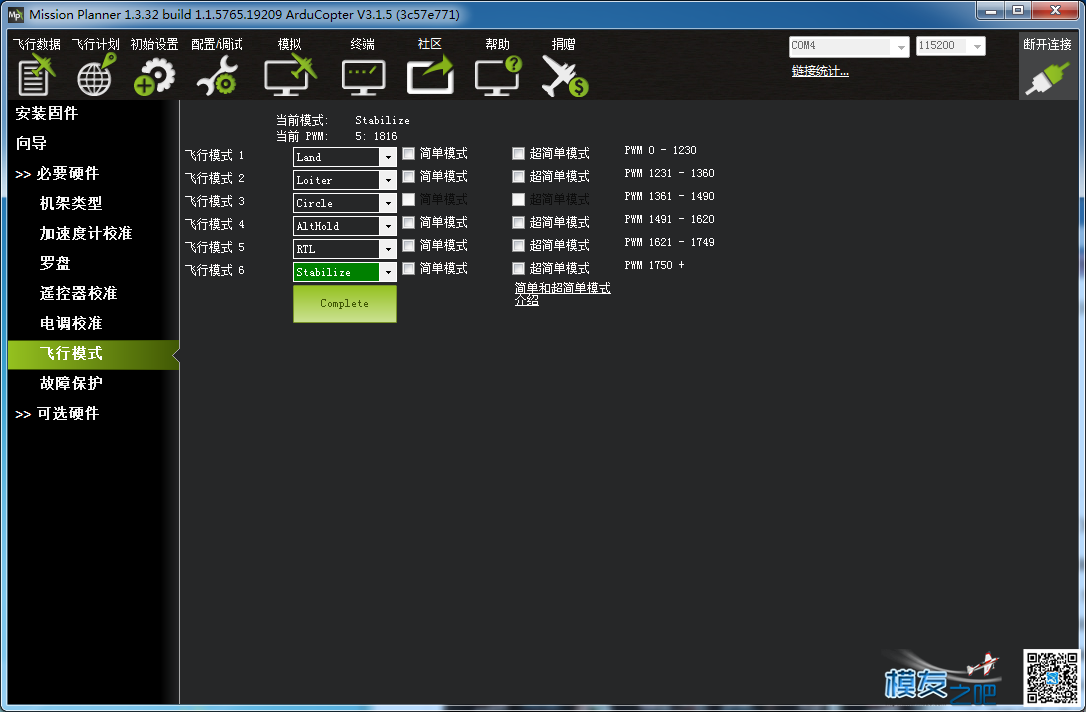Open 加速度计校准 accelerometer calibration page

86,233
